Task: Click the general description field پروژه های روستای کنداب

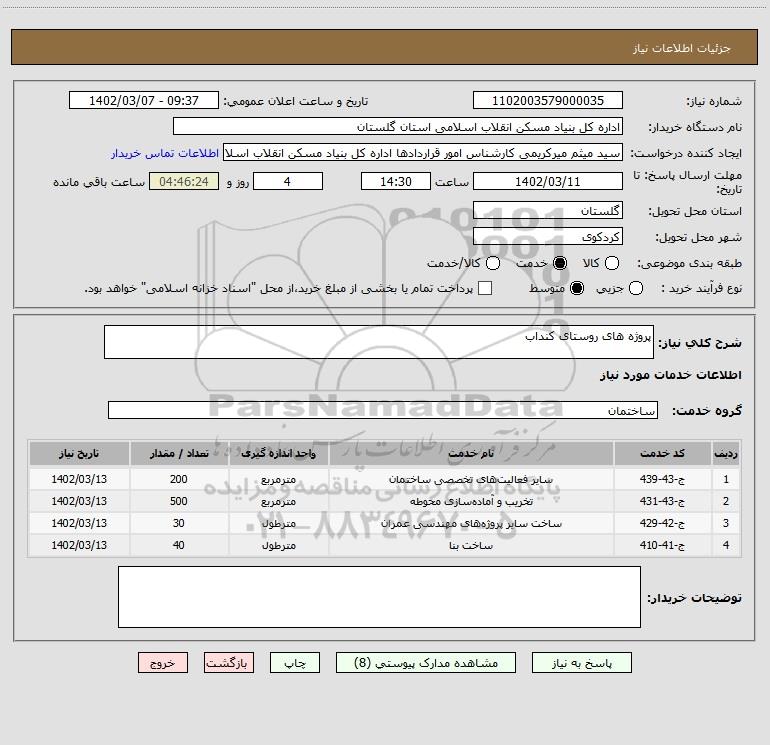Action: (x=379, y=342)
